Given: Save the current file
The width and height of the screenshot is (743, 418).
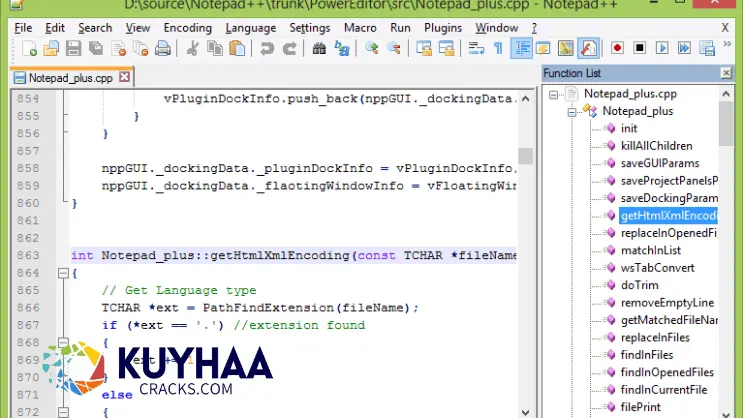Looking at the screenshot, I should (x=73, y=48).
